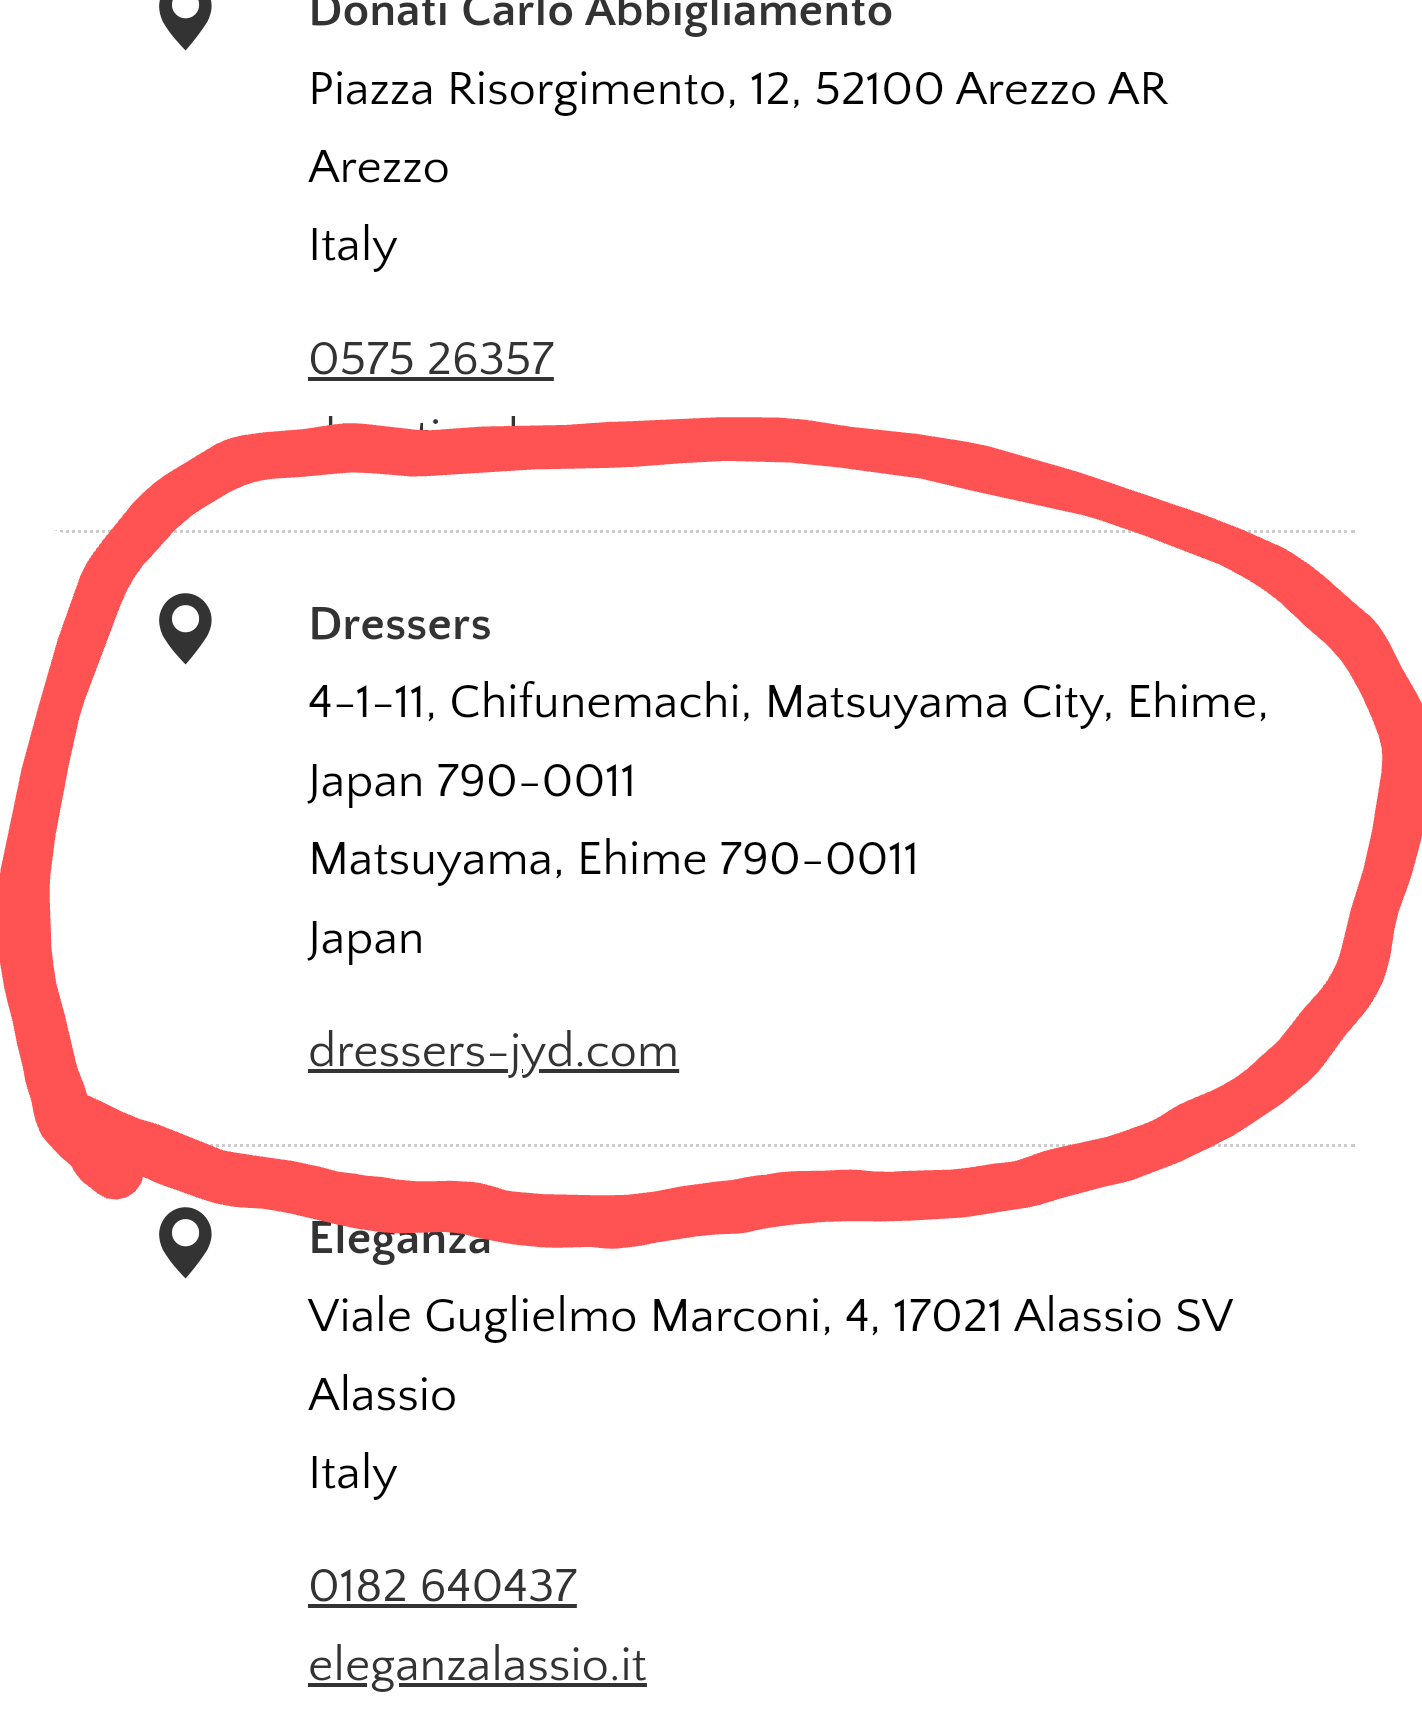The height and width of the screenshot is (1719, 1422).
Task: Click Italy under the Arezzo listing
Action: pyautogui.click(x=353, y=246)
